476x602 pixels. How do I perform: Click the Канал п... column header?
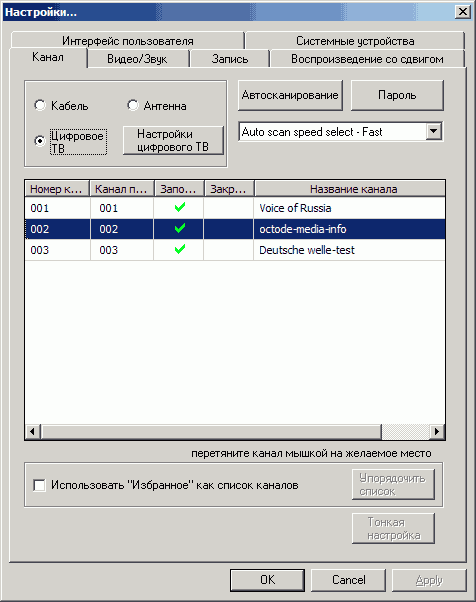[x=122, y=189]
